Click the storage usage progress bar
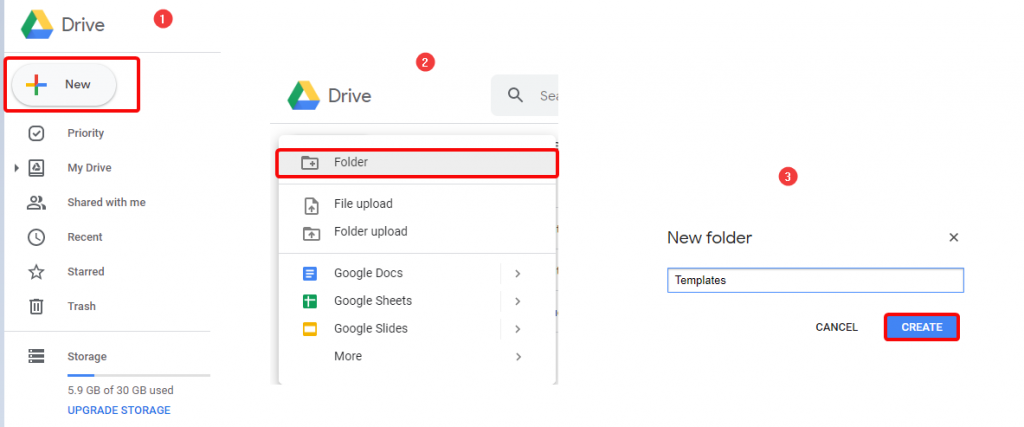The image size is (1024, 427). 138,375
